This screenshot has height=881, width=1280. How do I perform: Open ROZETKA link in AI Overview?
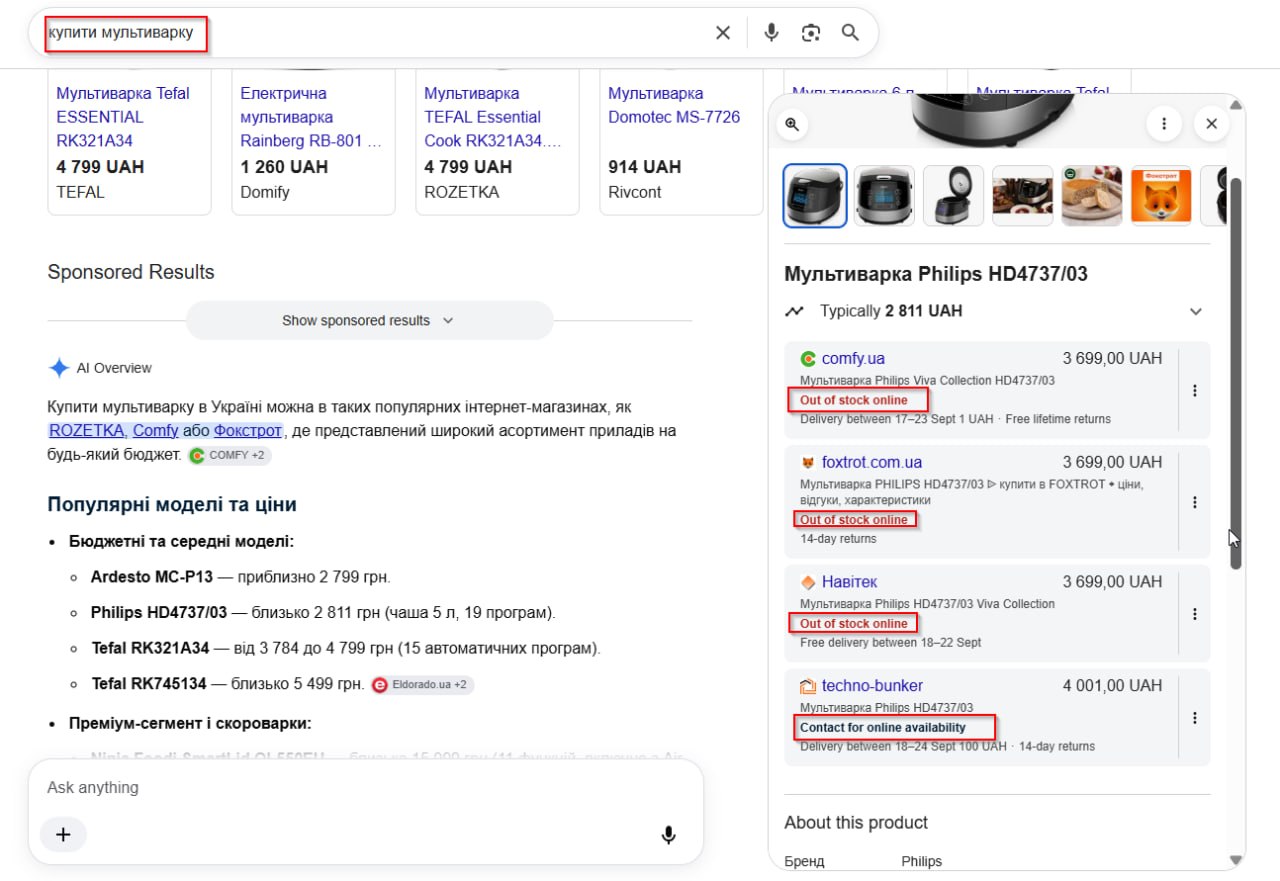click(87, 431)
